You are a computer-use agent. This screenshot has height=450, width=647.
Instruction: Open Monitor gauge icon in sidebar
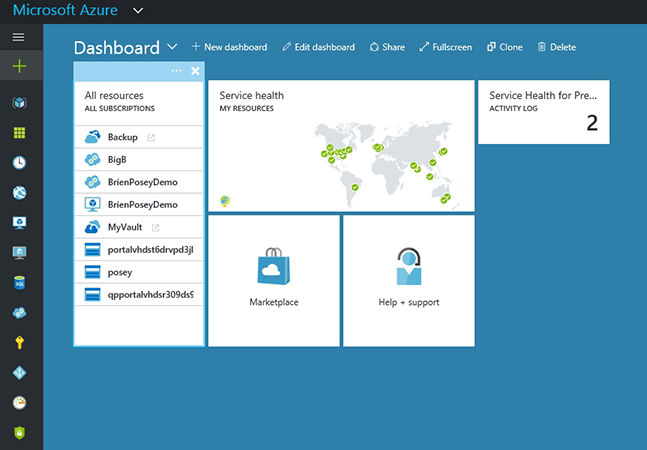click(19, 403)
